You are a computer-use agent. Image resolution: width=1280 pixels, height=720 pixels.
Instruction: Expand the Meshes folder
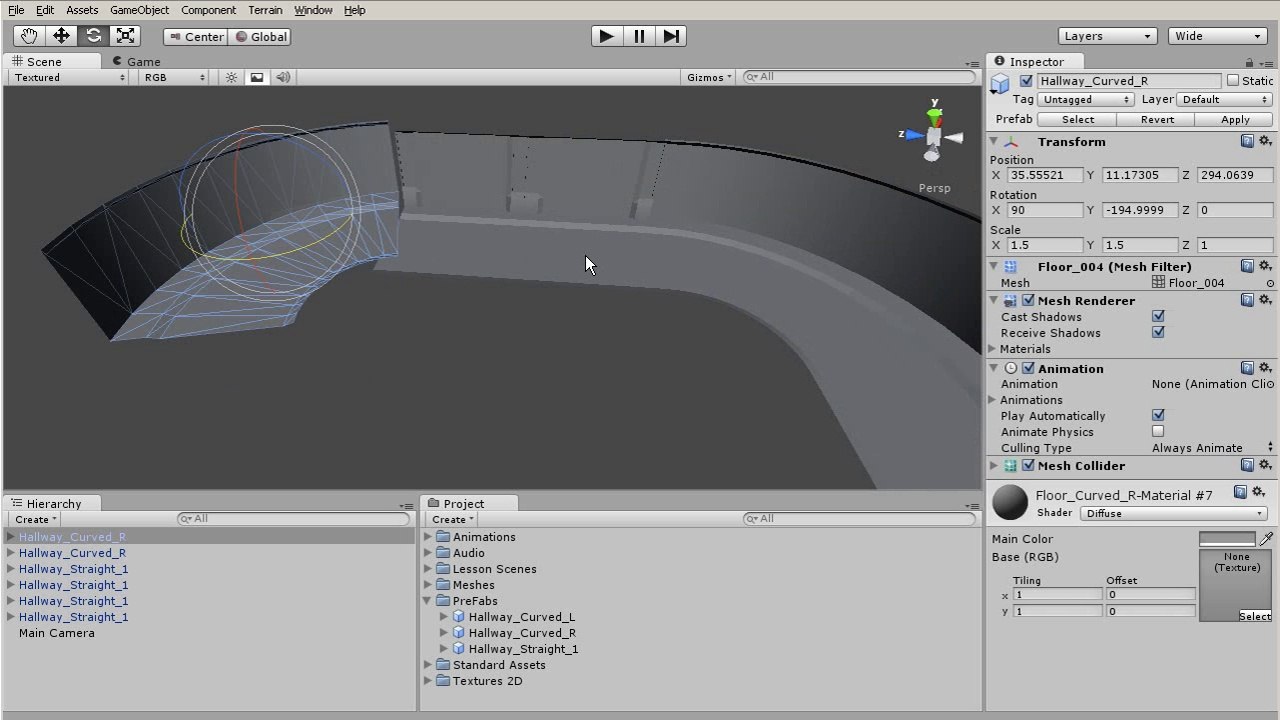click(x=429, y=585)
